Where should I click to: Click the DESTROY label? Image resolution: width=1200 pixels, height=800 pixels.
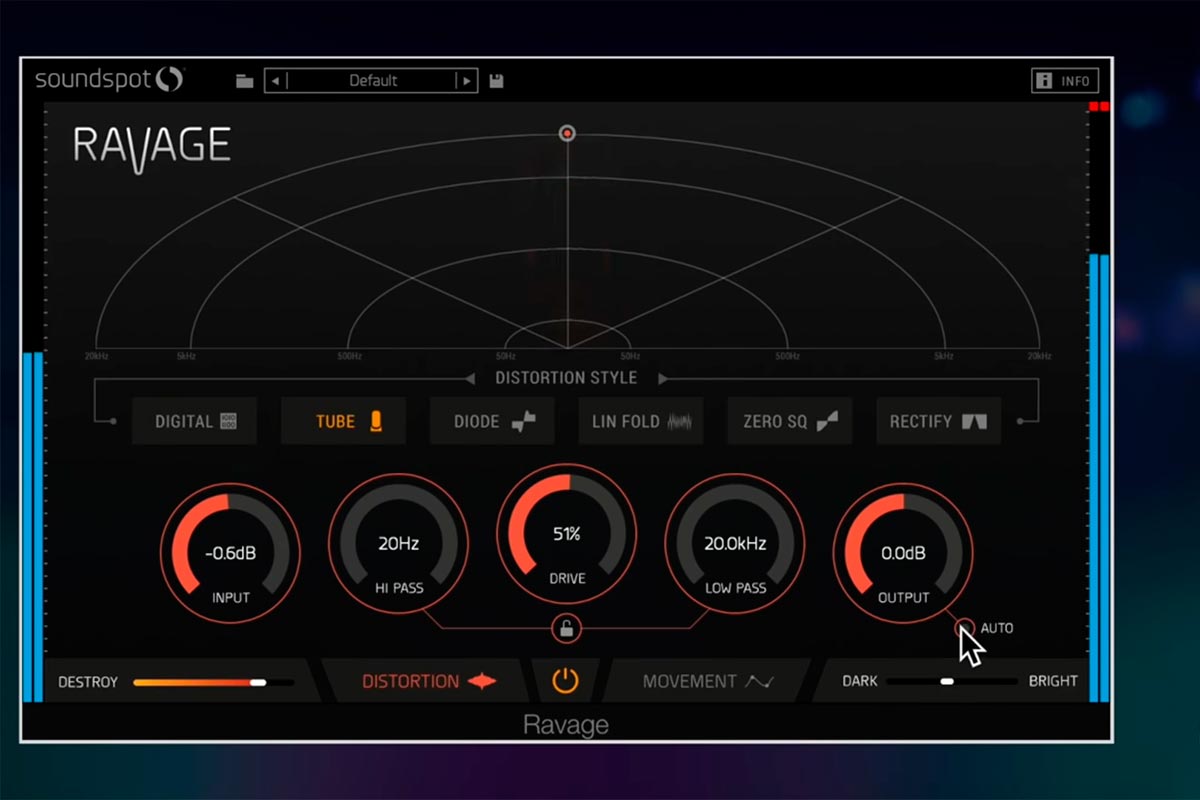88,682
